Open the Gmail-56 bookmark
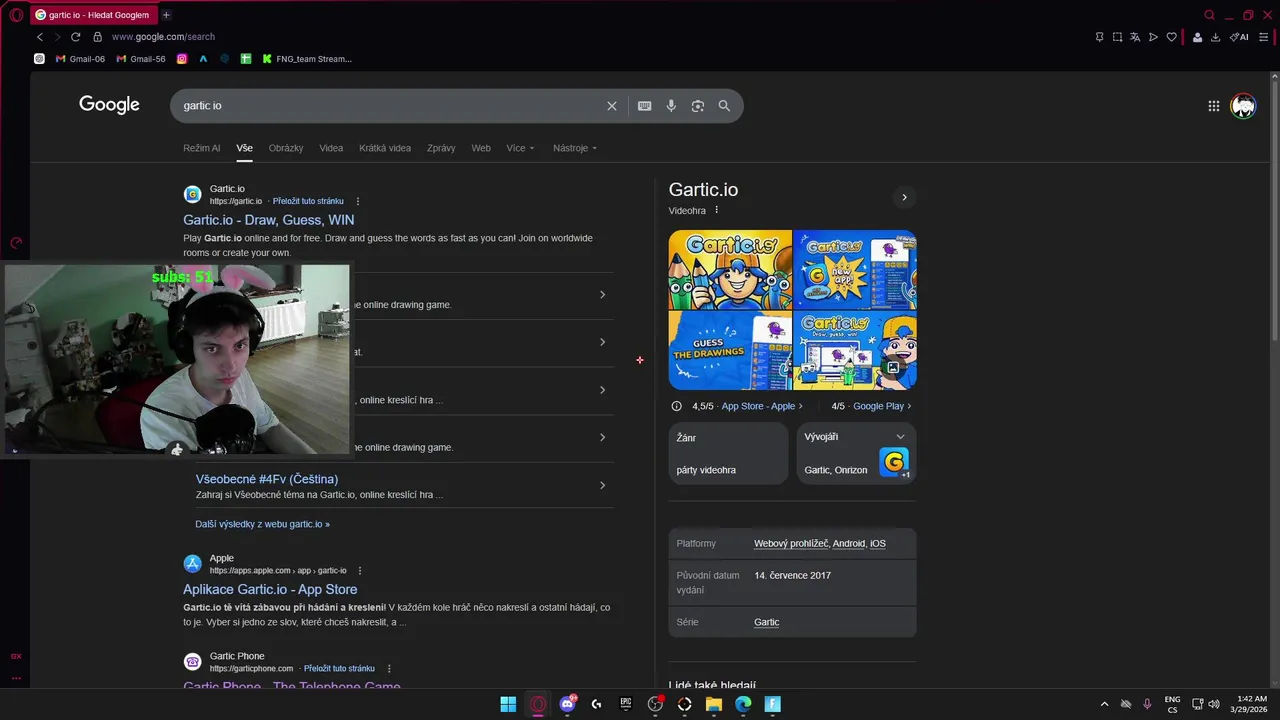This screenshot has width=1280, height=720. (x=141, y=59)
